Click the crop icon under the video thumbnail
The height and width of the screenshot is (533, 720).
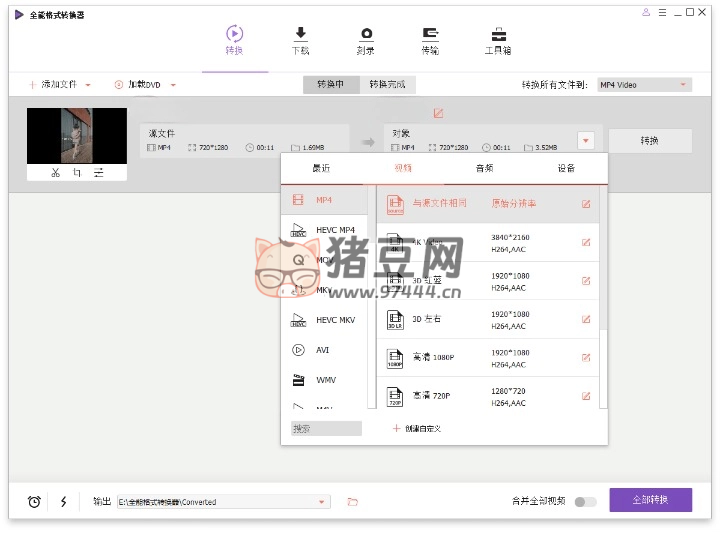click(x=77, y=173)
